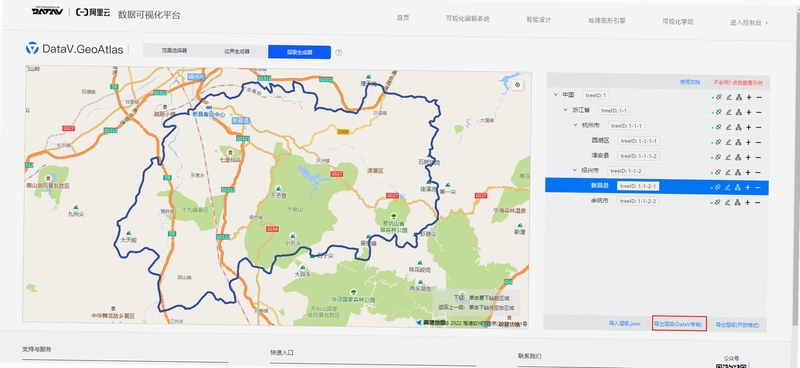Open 可视化编辑系统 in the top navigation

[x=468, y=19]
